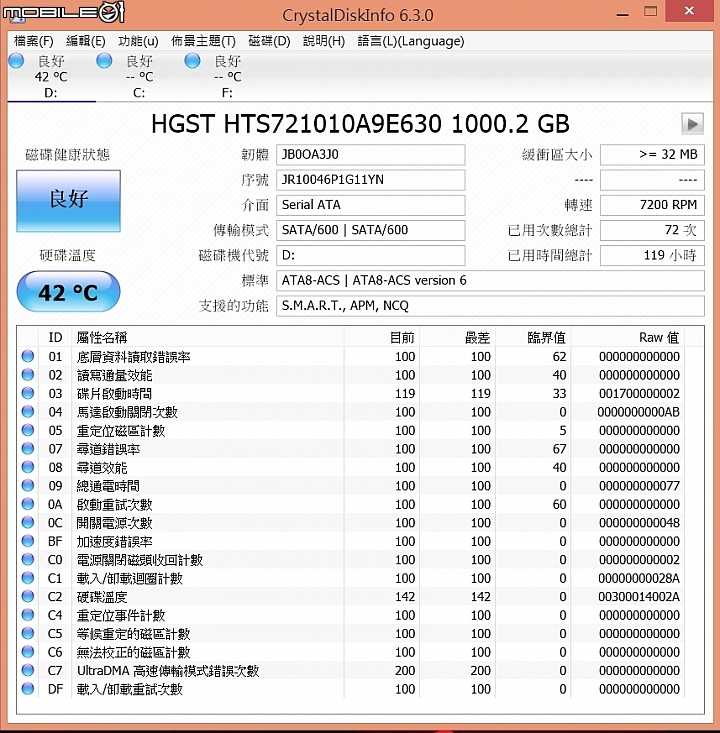The width and height of the screenshot is (720, 733).
Task: Click the blue status orb for disk F:
Action: pos(192,61)
